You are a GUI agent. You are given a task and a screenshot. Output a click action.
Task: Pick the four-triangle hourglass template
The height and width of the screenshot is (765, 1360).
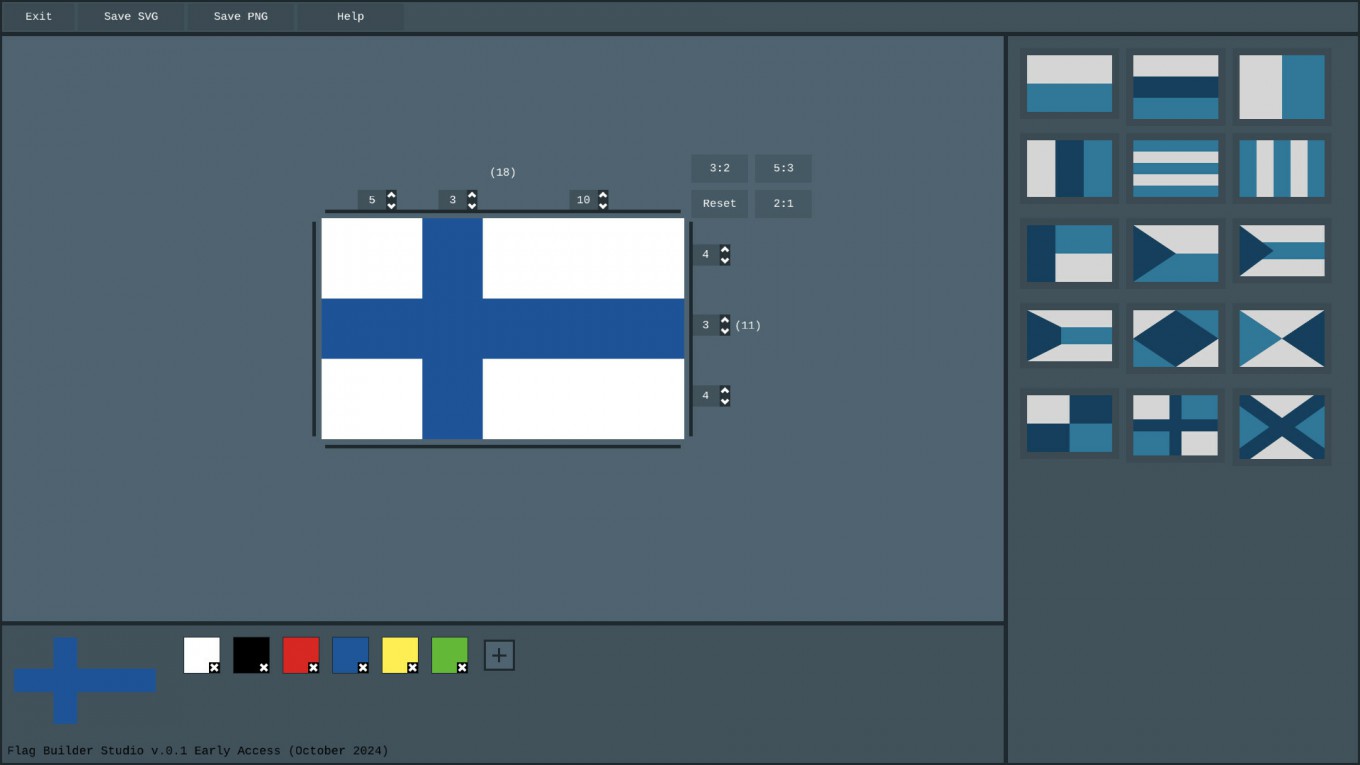1281,338
